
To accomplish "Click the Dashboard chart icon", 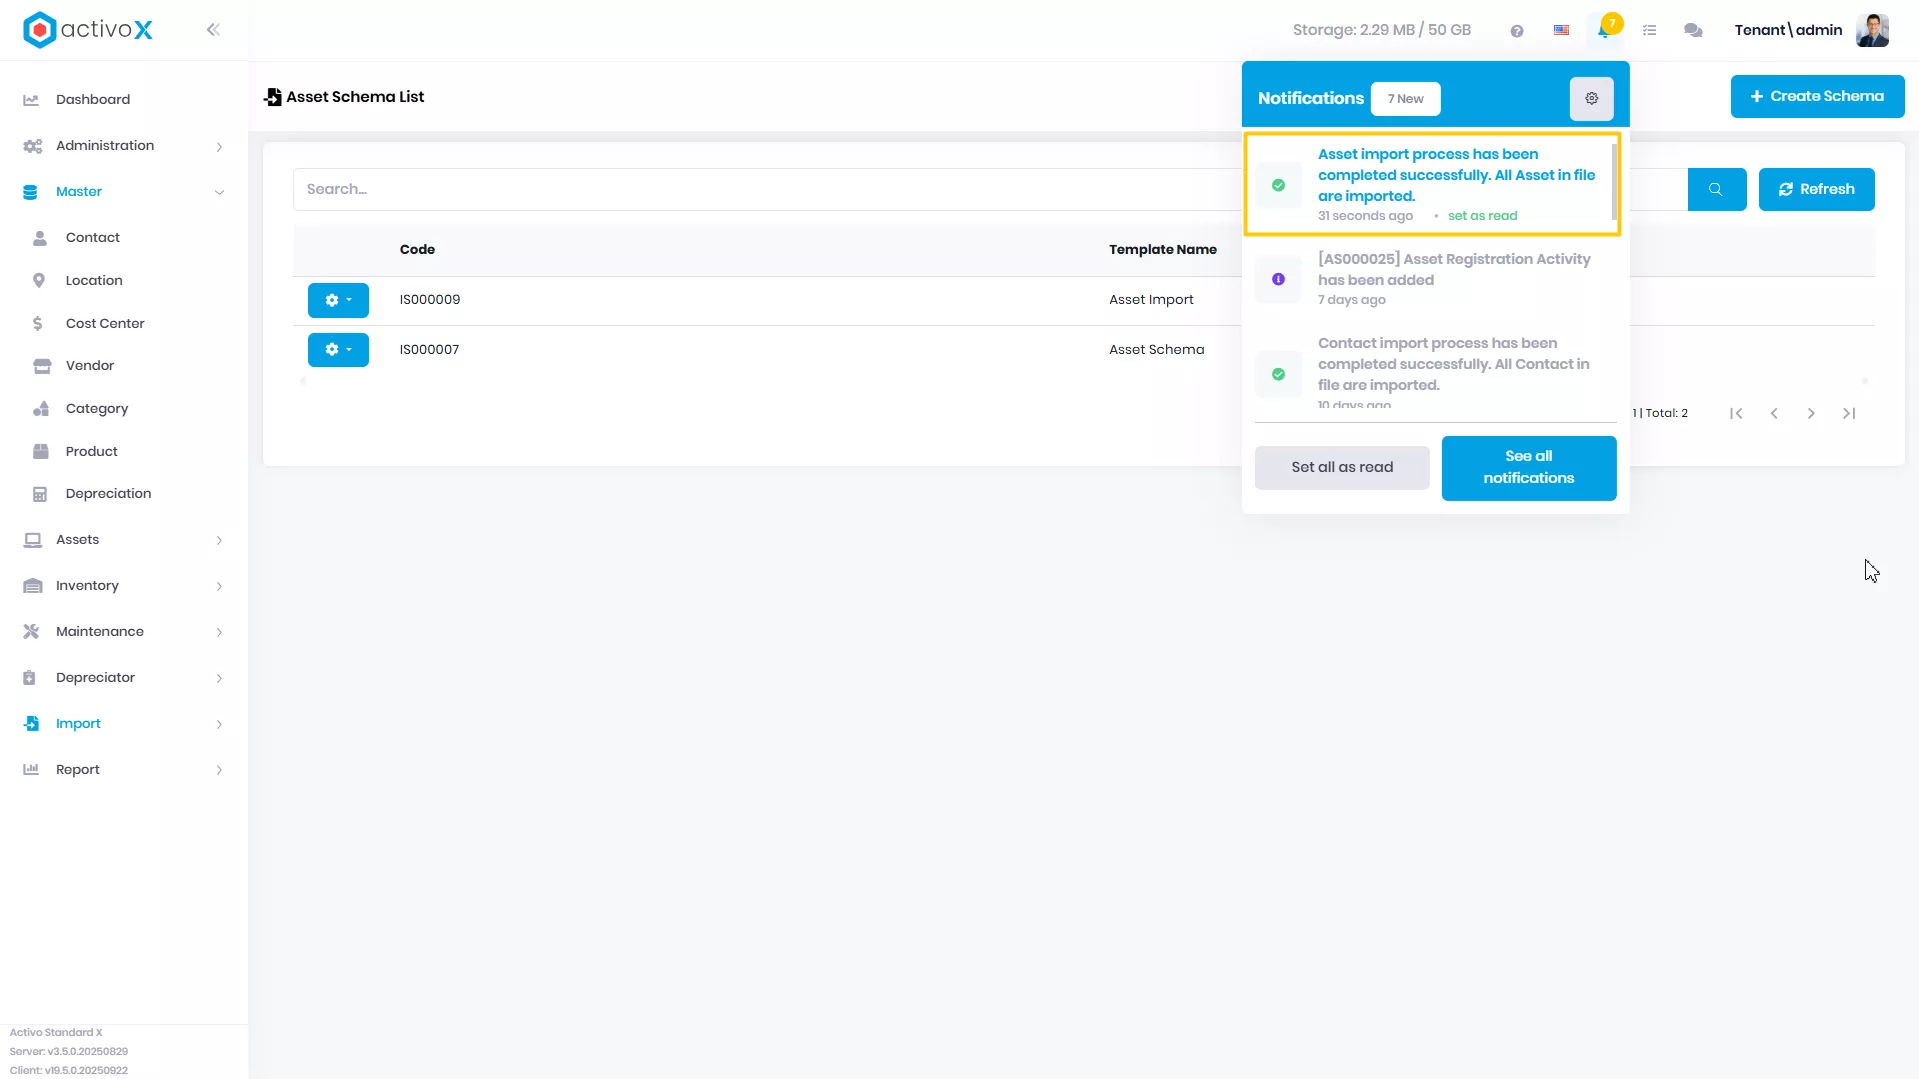I will [31, 99].
